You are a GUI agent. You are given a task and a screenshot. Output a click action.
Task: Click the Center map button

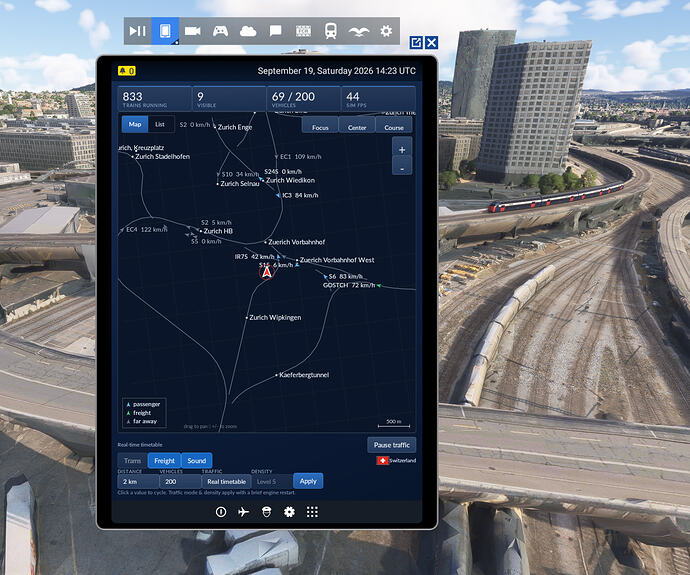click(x=357, y=126)
